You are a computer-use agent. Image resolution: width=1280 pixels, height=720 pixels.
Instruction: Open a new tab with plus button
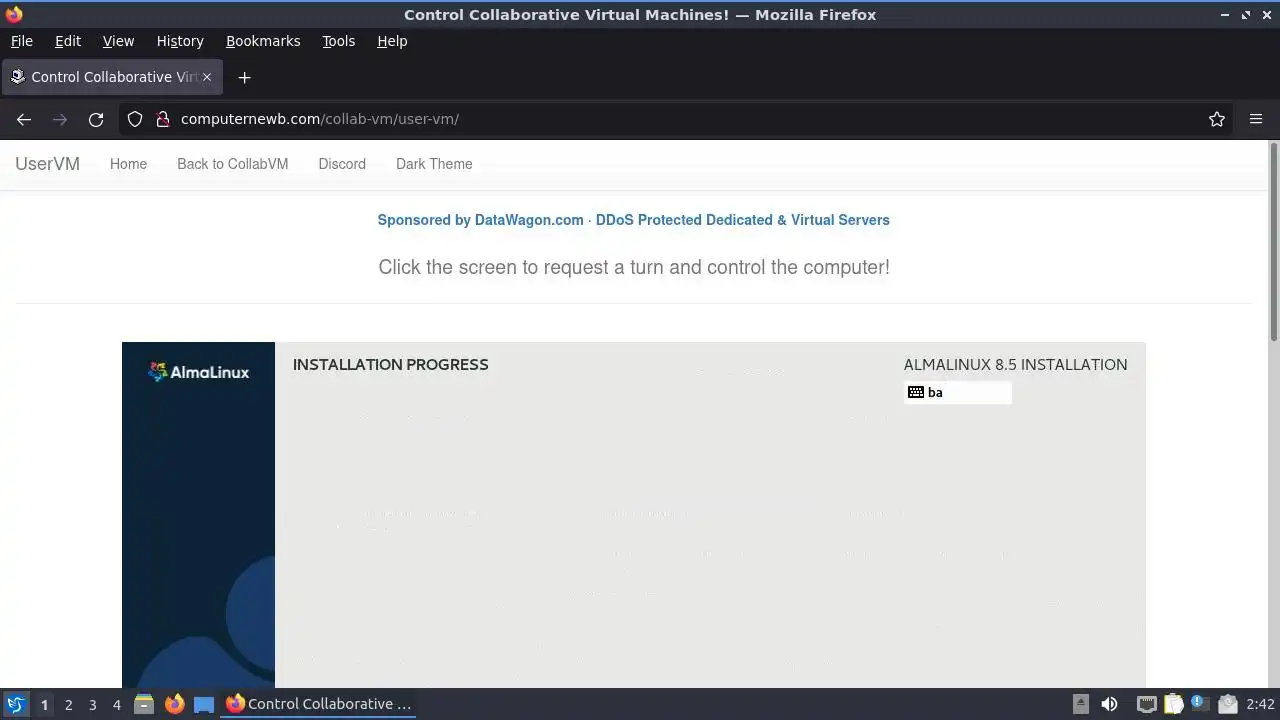click(x=244, y=77)
